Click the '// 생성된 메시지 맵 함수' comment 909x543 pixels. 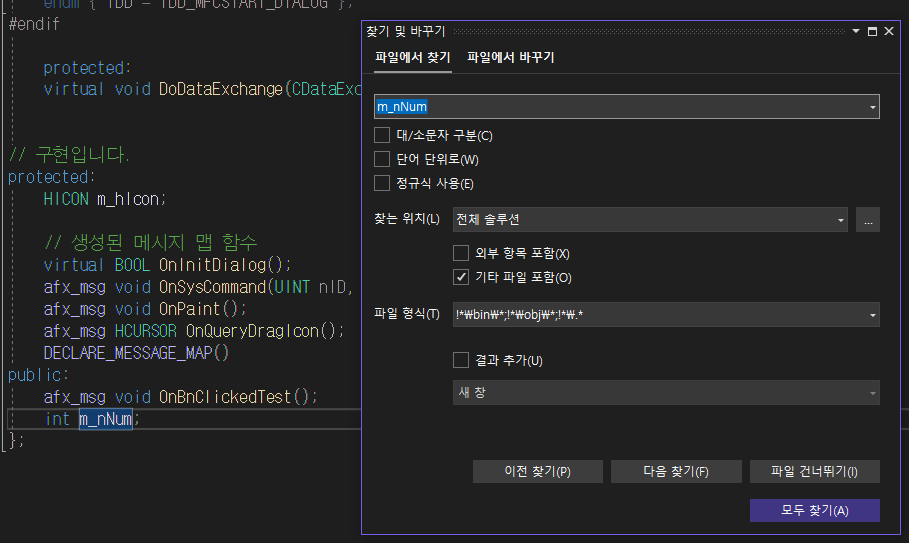point(150,242)
